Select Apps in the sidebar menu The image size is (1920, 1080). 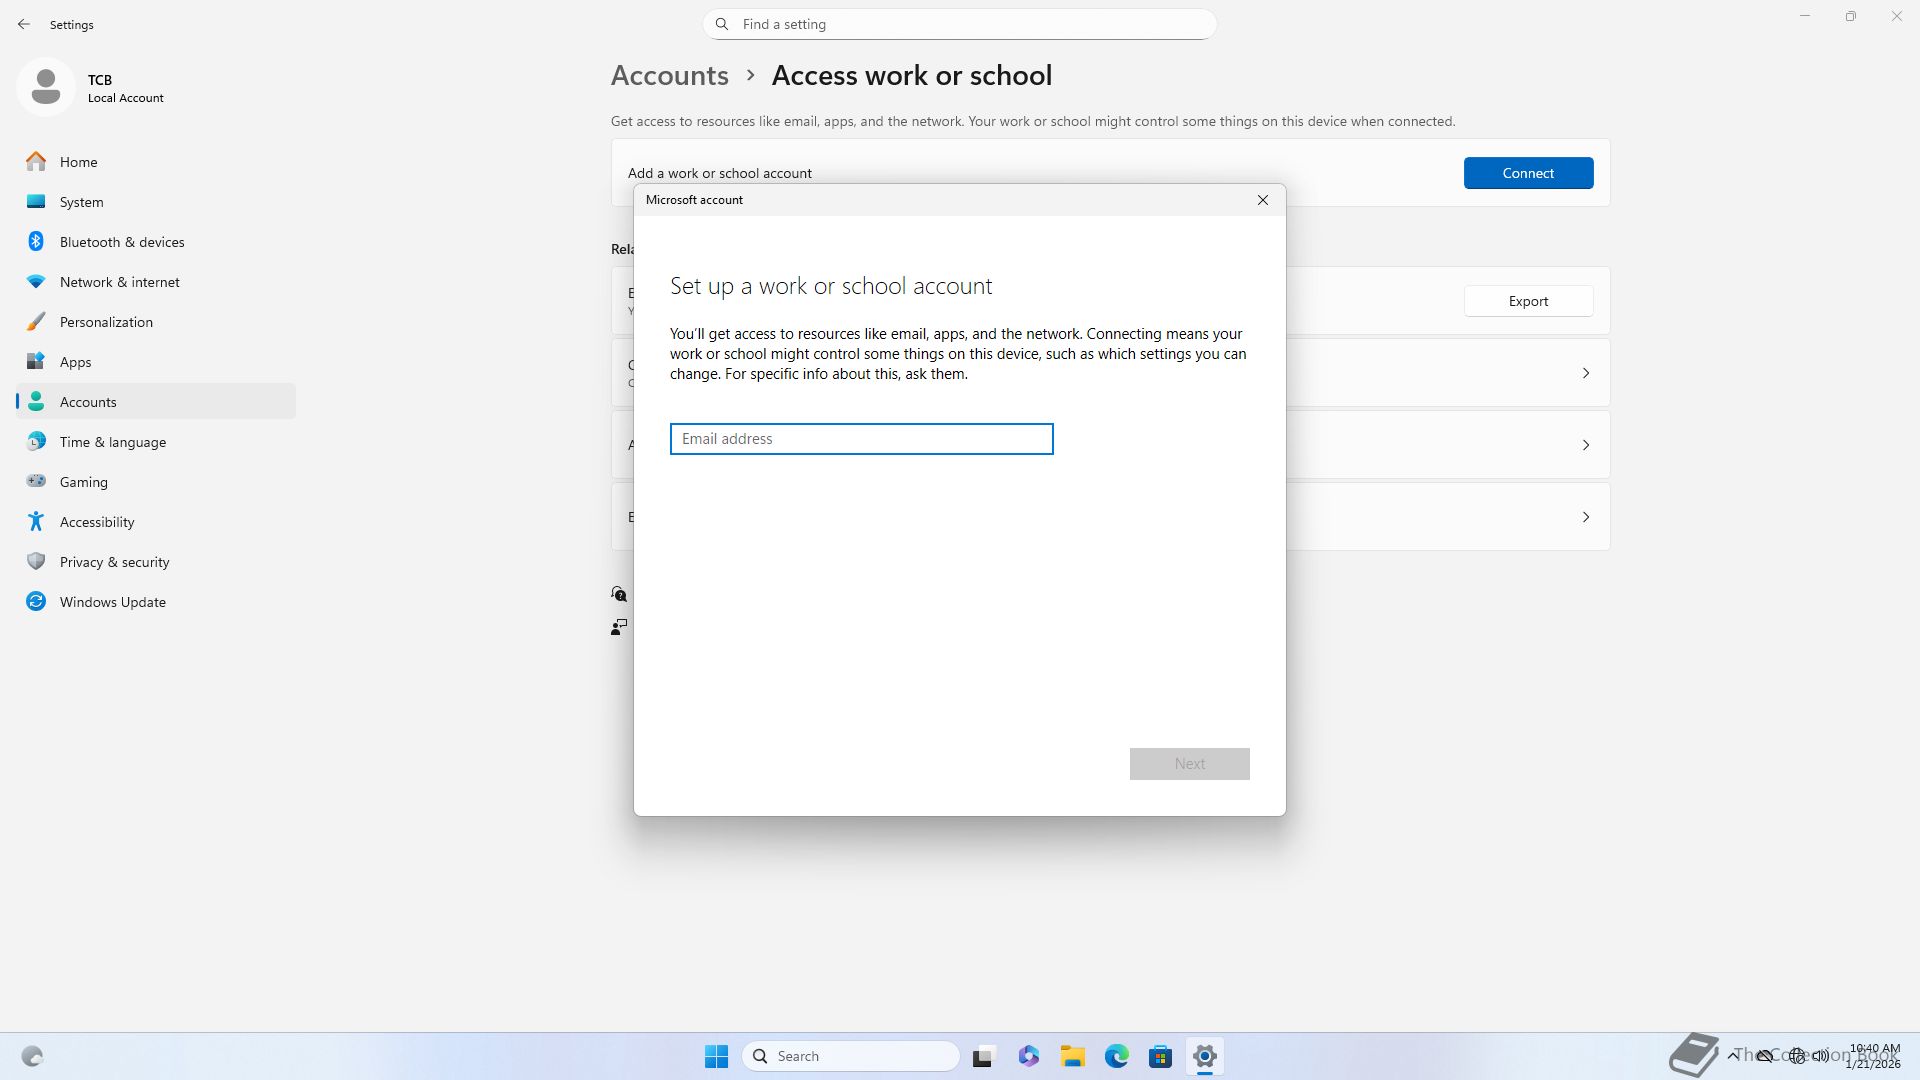coord(75,362)
